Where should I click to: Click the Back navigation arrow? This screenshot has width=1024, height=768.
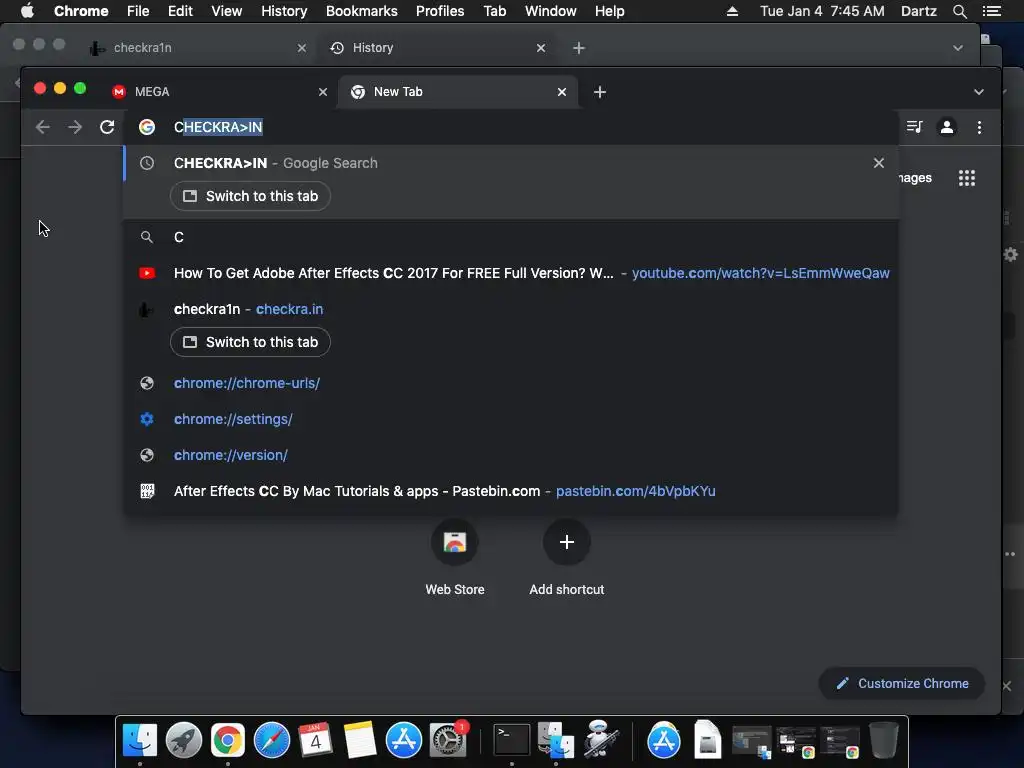point(42,127)
